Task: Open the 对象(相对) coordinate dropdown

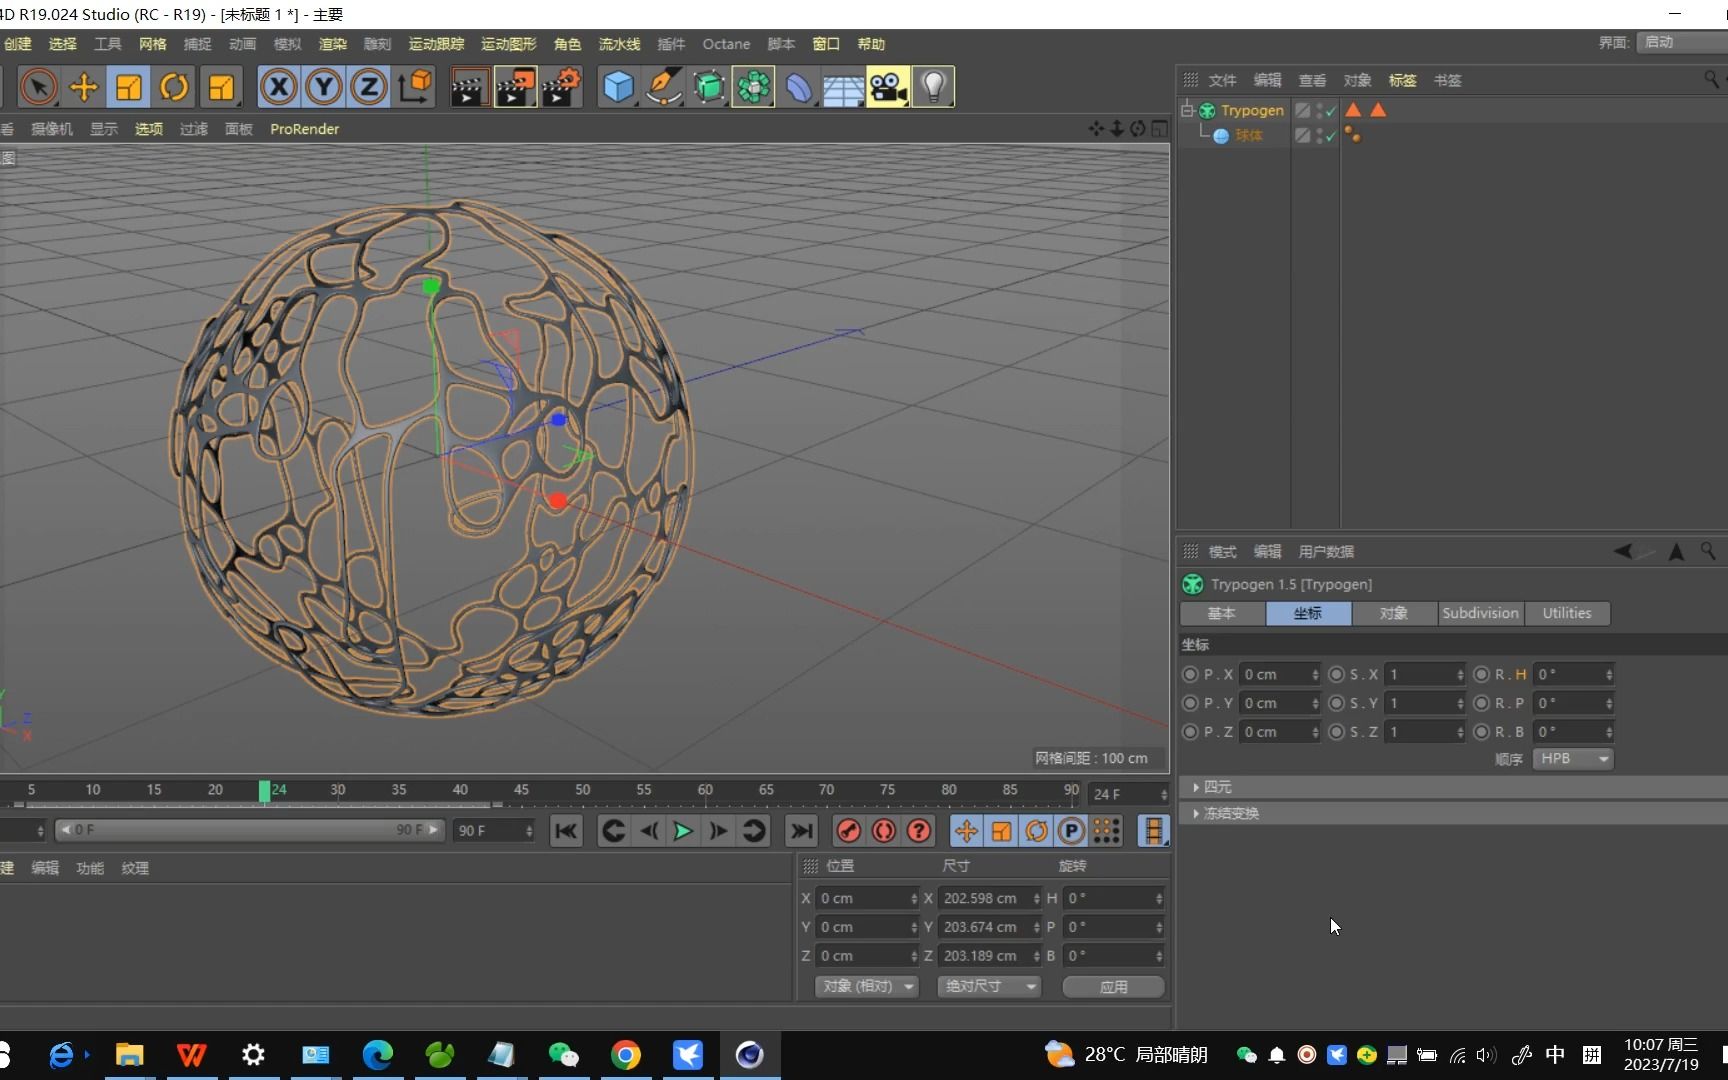Action: 866,987
